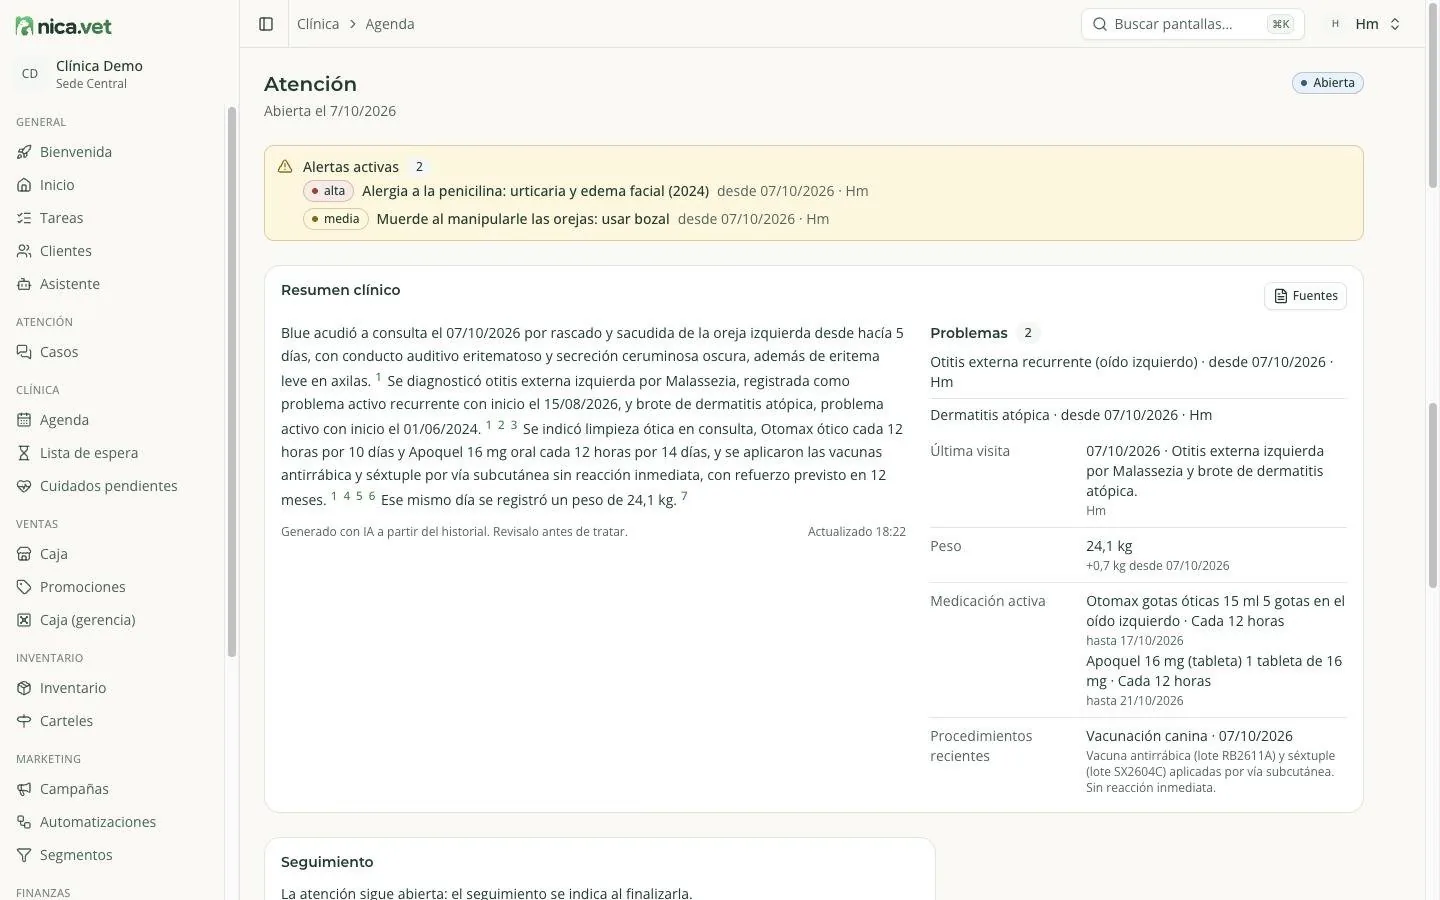Click the 'Muerde al manipularle las orejas' alert
Viewport: 1440px width, 900px height.
pos(523,219)
